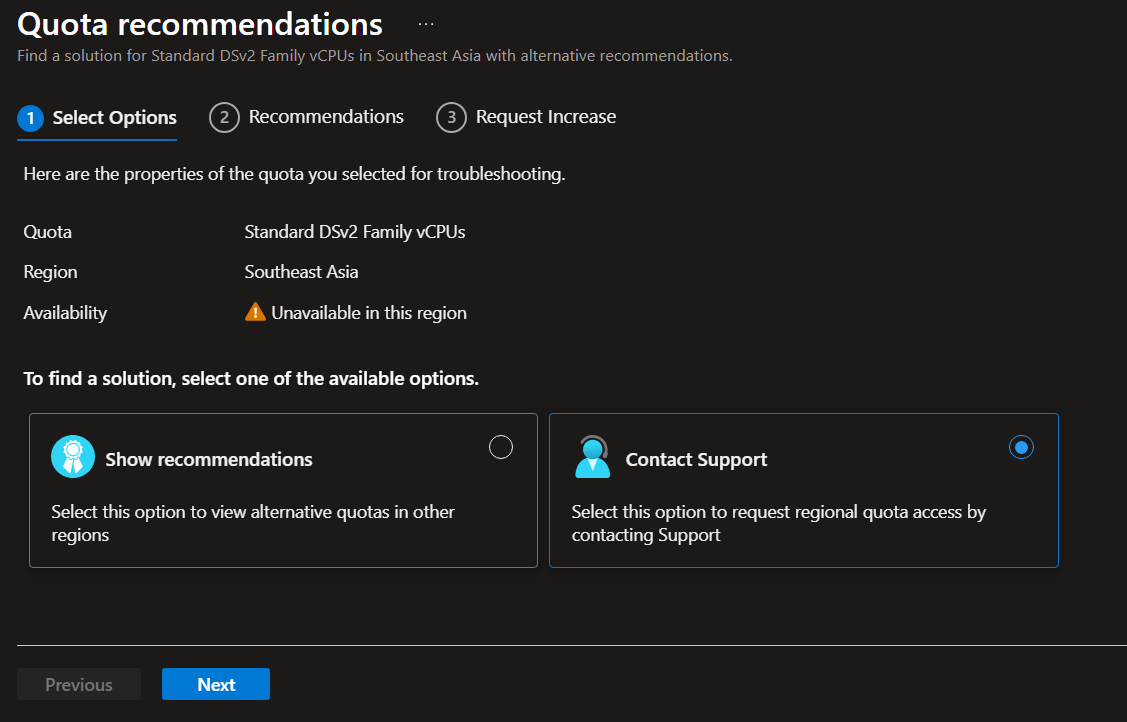Click the Show recommendations description text
The image size is (1127, 722).
(x=253, y=523)
